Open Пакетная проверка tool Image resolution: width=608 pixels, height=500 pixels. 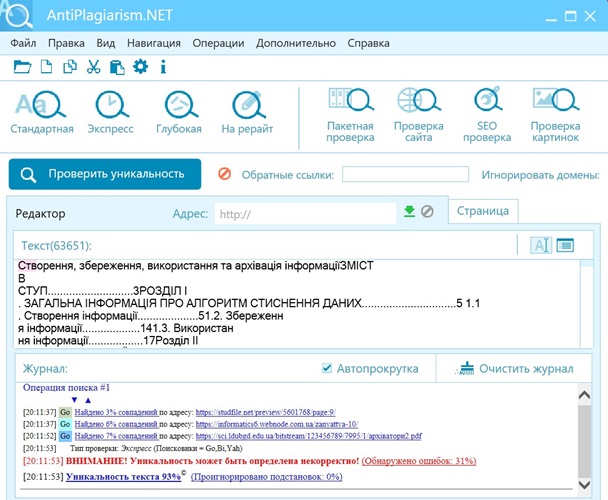[350, 115]
